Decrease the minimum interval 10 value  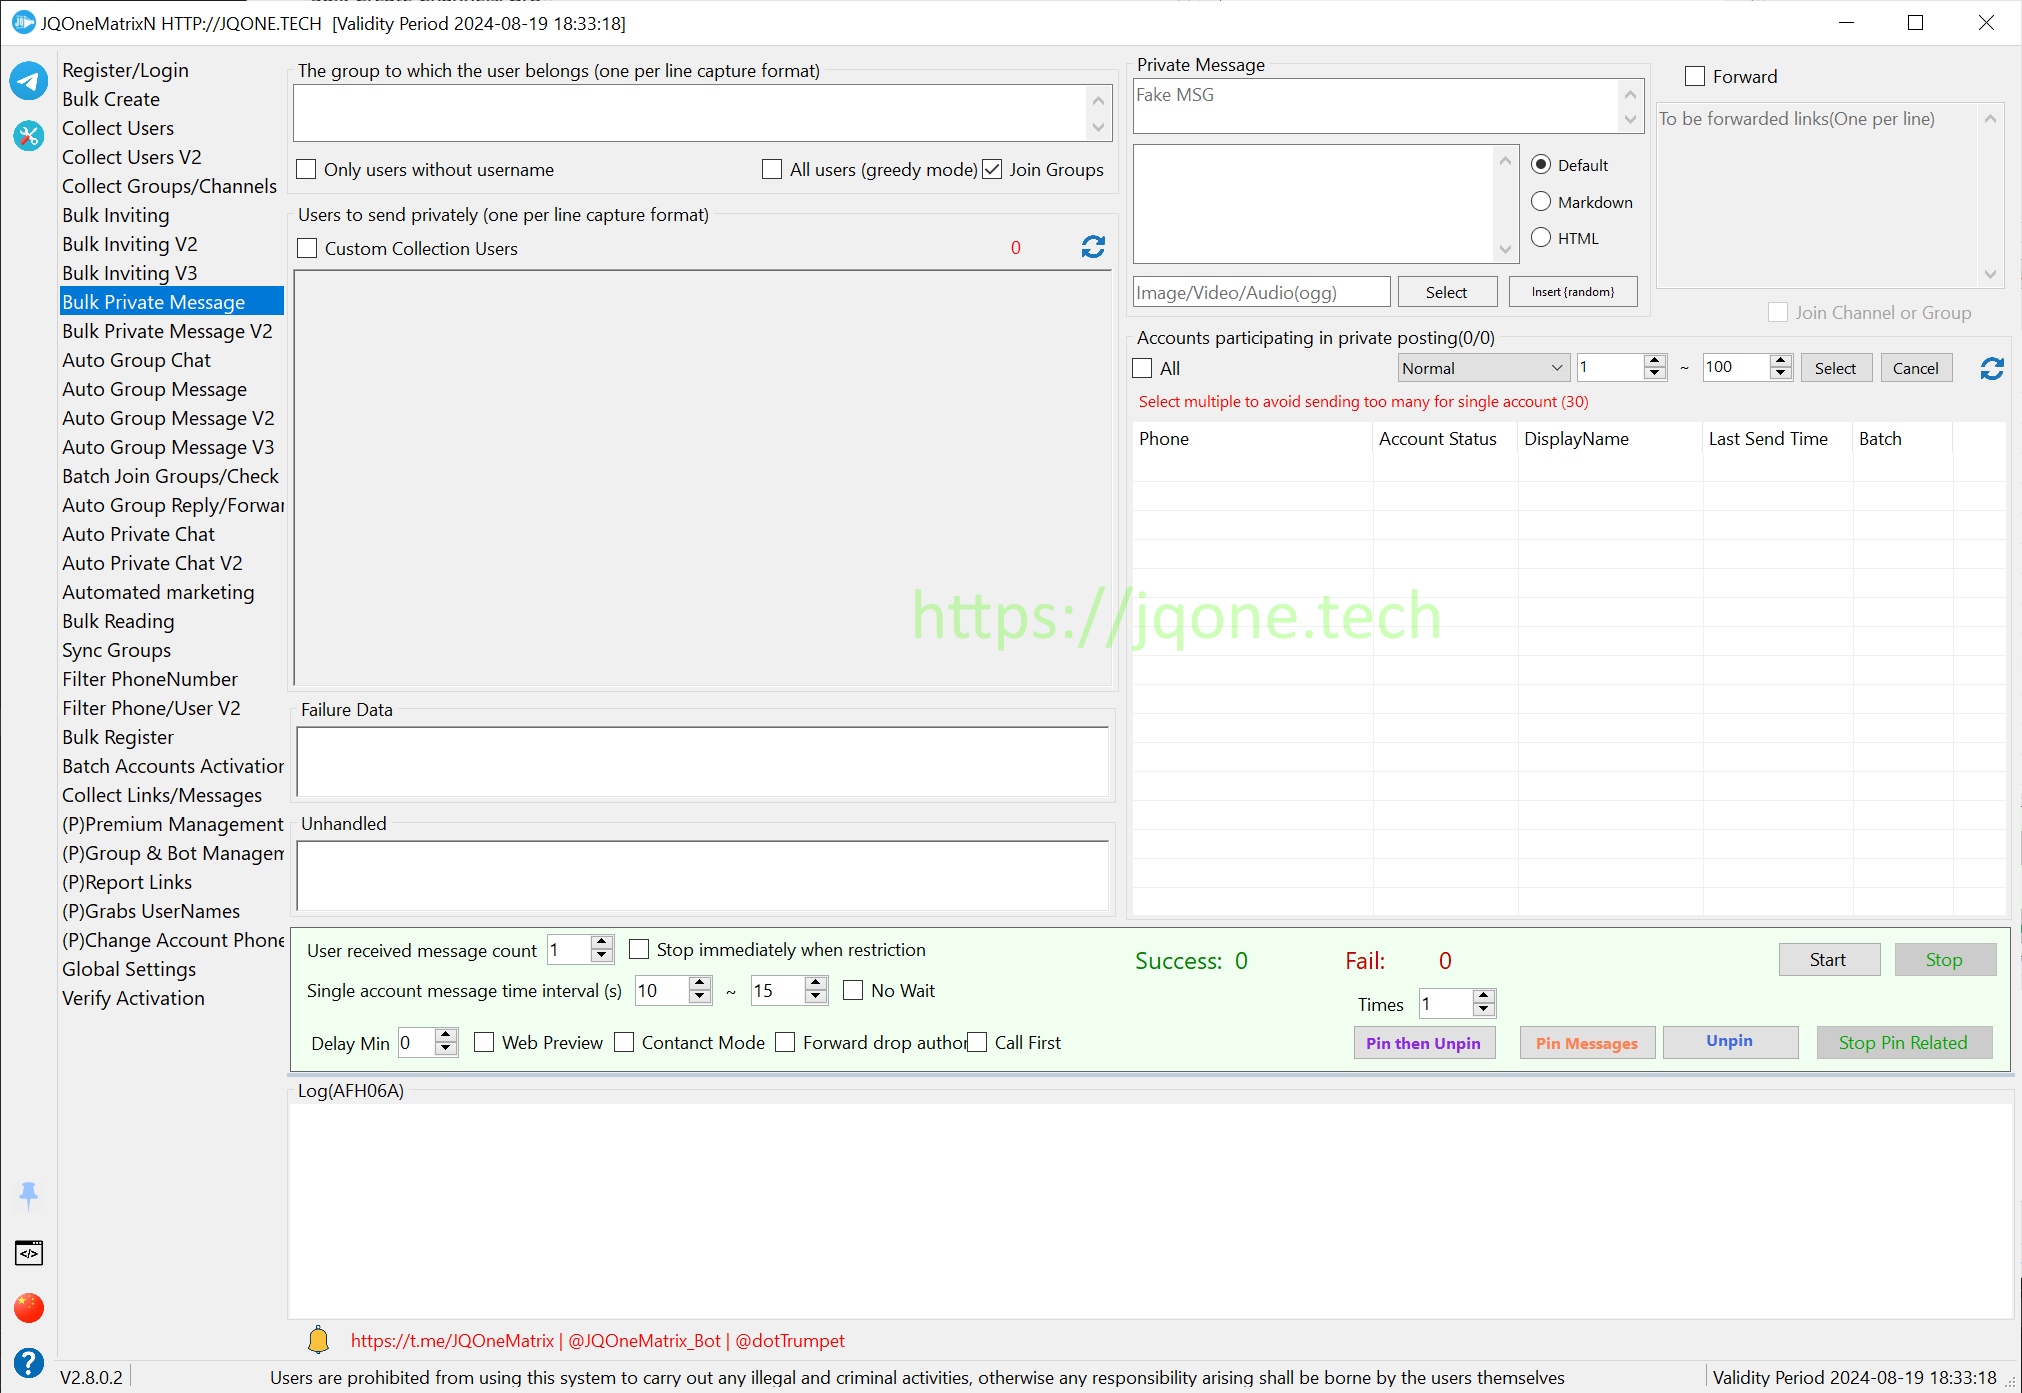(x=701, y=997)
